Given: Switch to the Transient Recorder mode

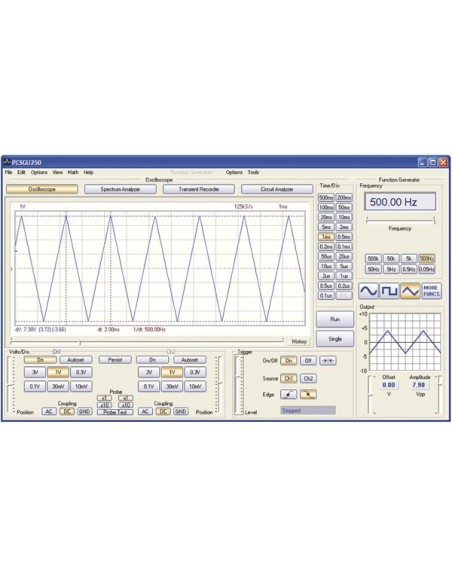Looking at the screenshot, I should click(199, 189).
